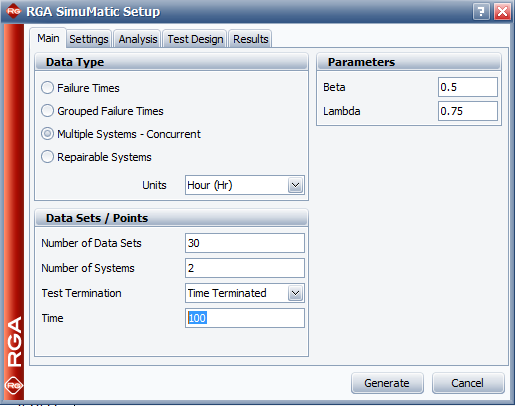Close the SimuMatic Setup dialog

pyautogui.click(x=502, y=12)
